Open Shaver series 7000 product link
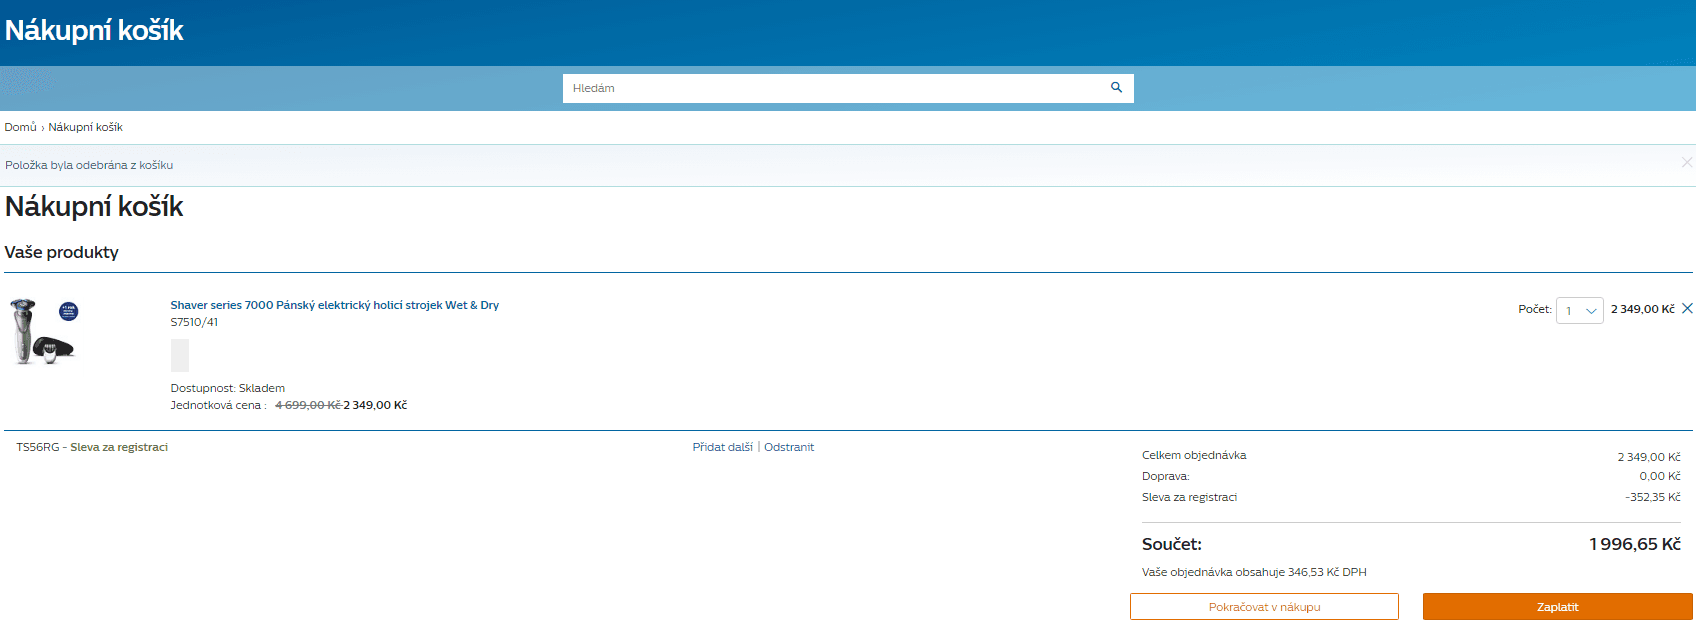The image size is (1696, 621). click(334, 305)
